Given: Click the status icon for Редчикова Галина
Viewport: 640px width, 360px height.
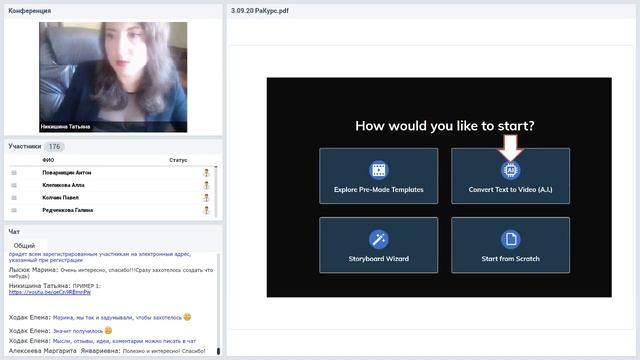Looking at the screenshot, I should (x=206, y=211).
